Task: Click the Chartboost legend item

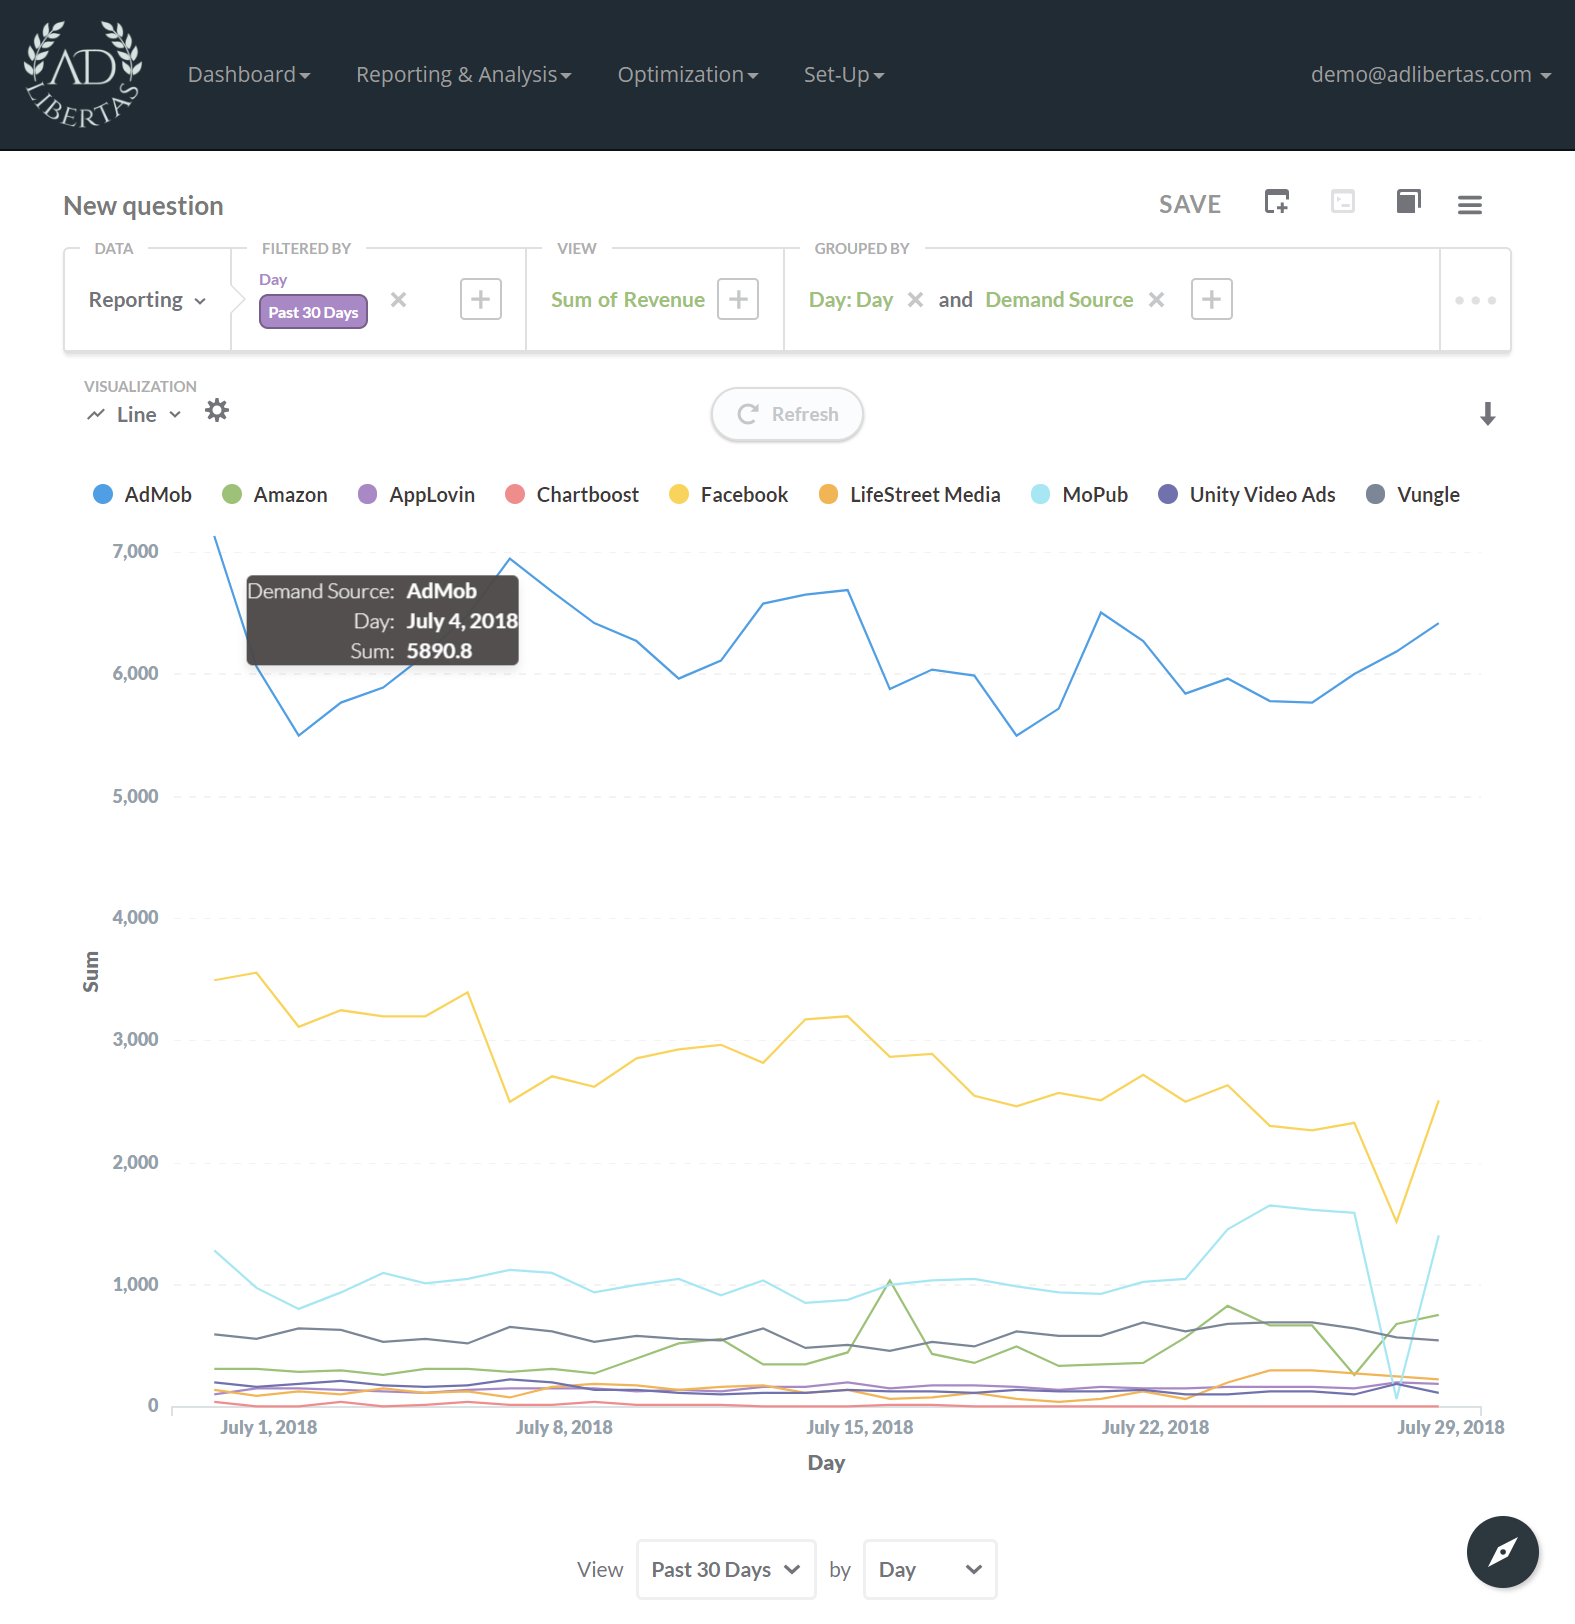Action: 572,494
